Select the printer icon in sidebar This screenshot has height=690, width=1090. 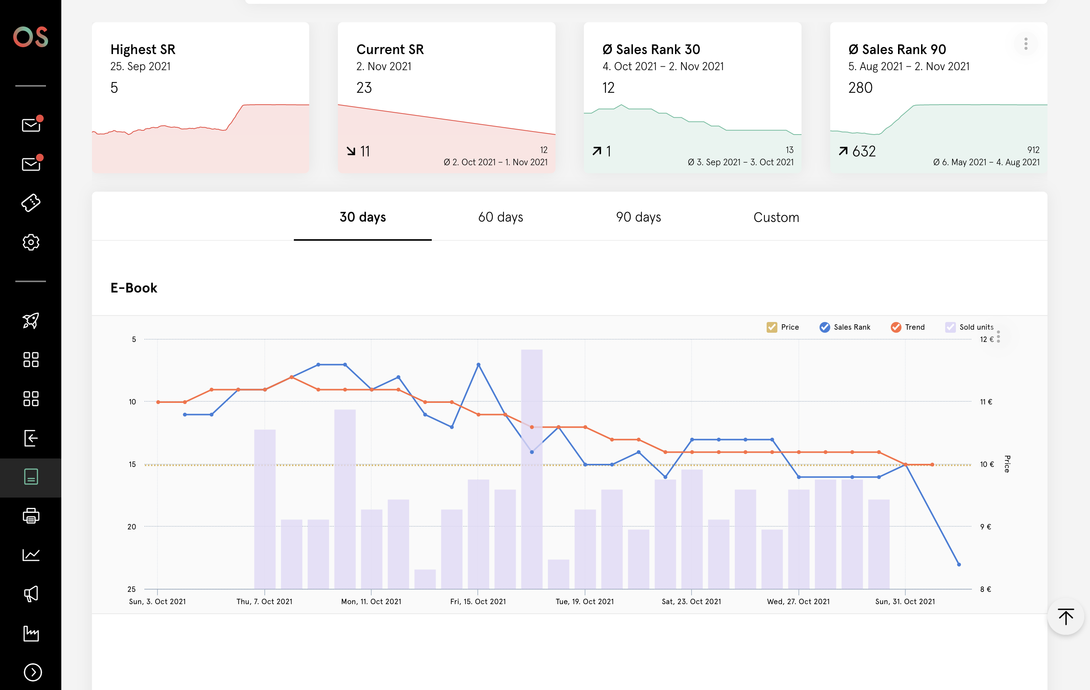tap(31, 516)
